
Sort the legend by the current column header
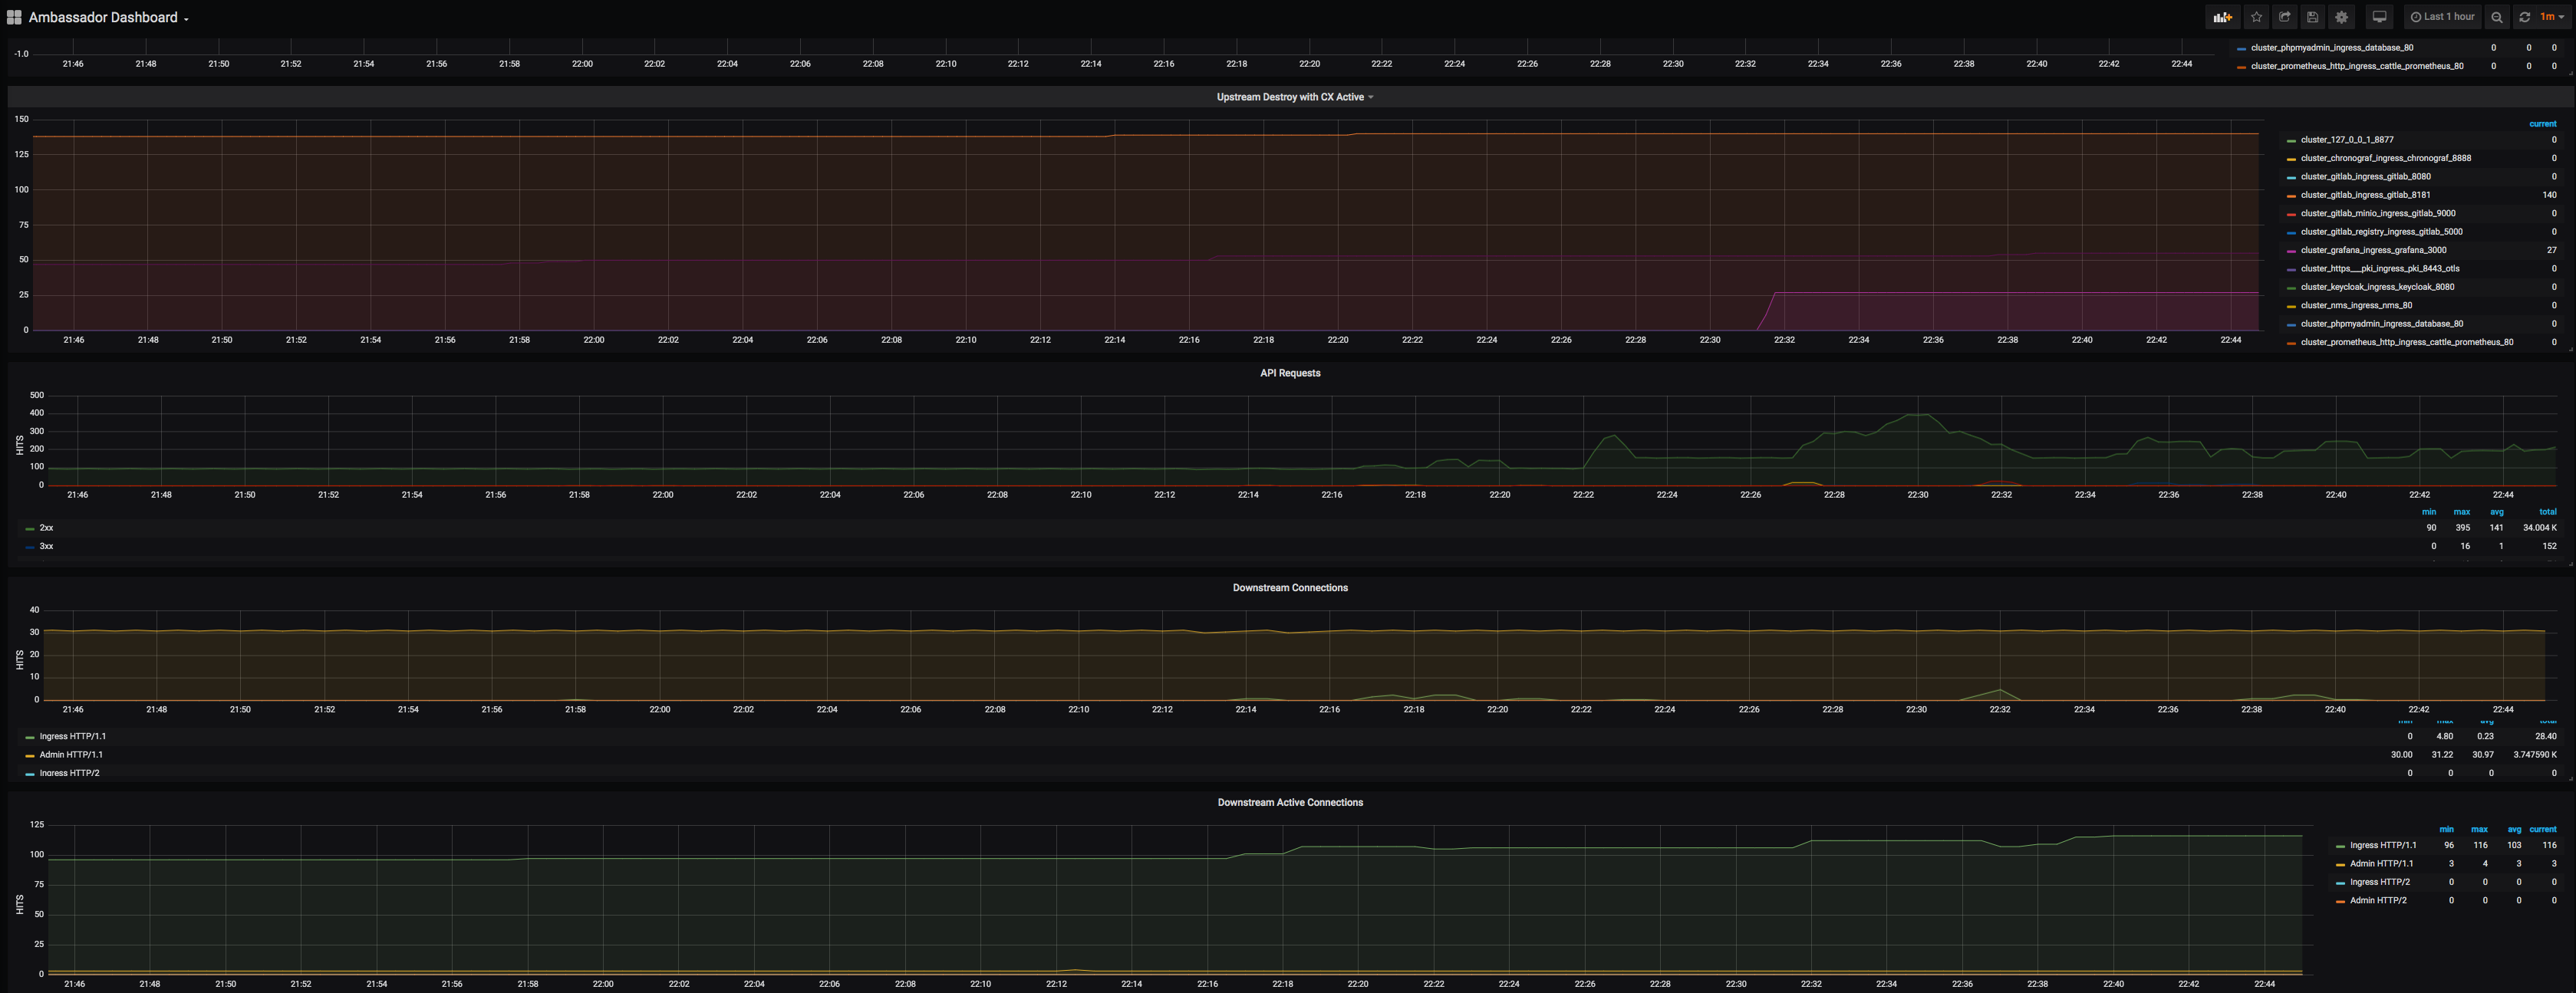click(x=2542, y=124)
